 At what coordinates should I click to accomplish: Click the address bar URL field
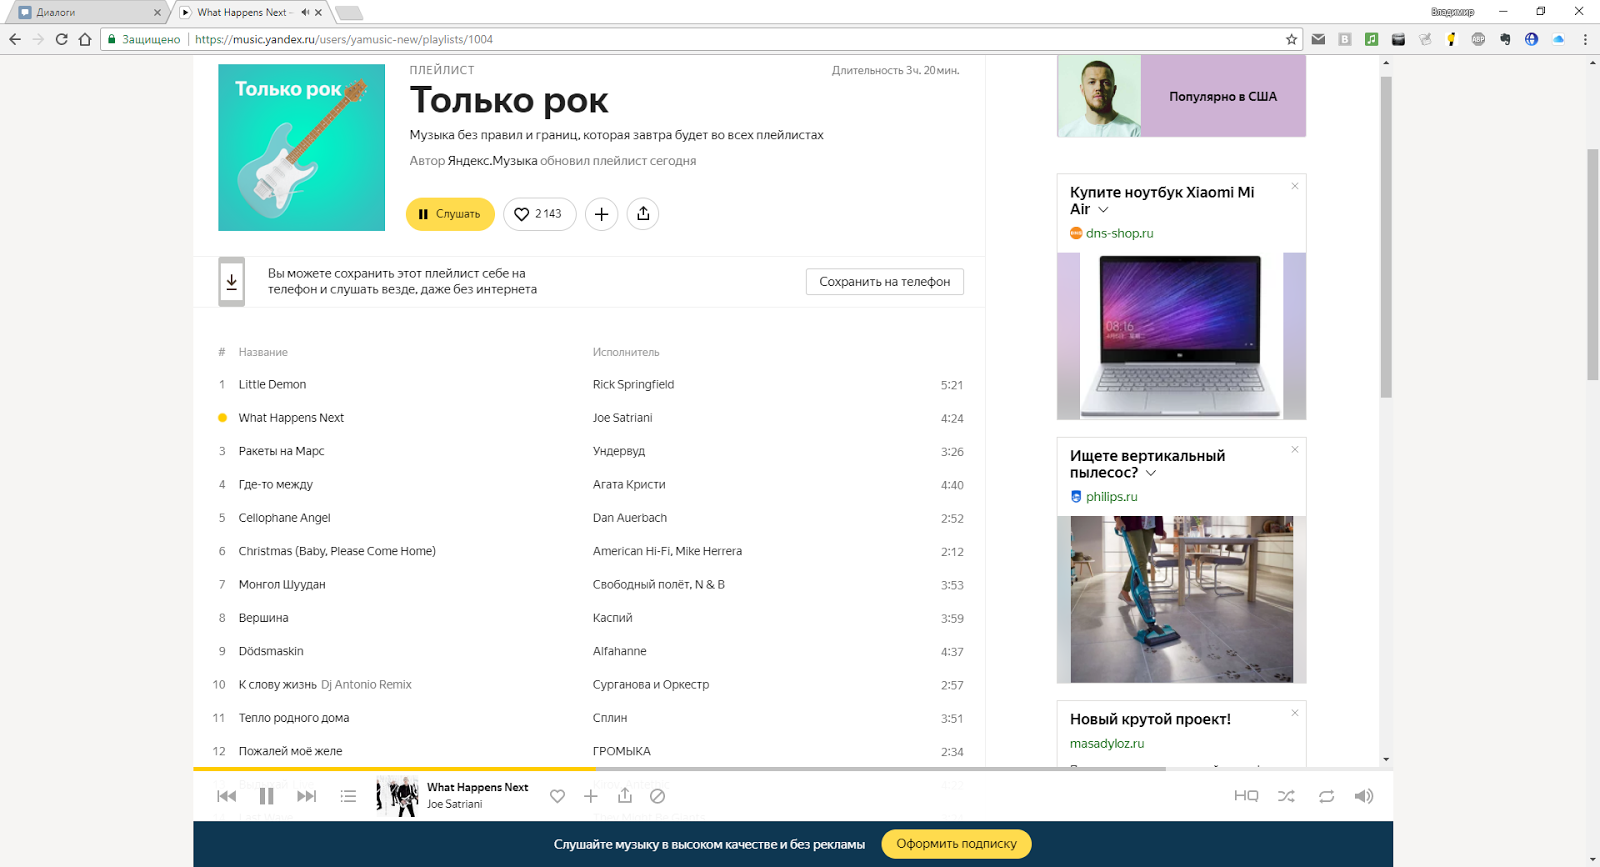coord(700,39)
